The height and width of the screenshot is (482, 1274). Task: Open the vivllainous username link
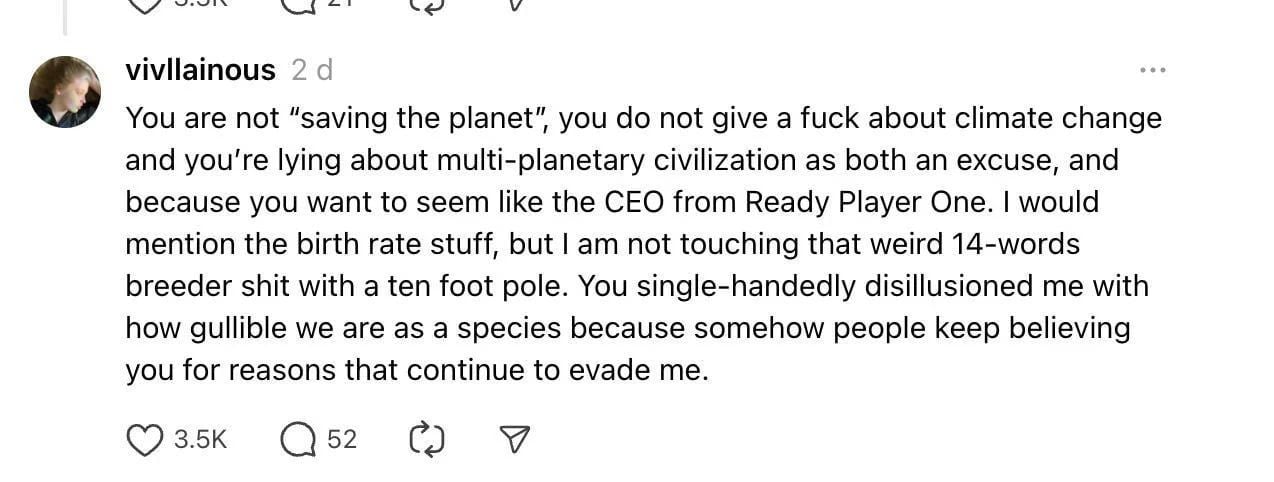pyautogui.click(x=200, y=70)
